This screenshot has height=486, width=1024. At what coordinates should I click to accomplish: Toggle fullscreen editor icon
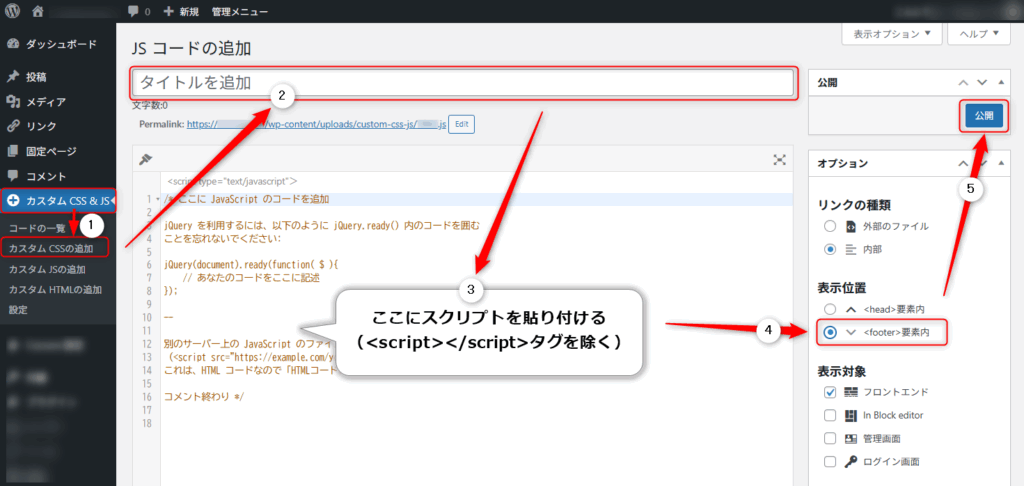[x=779, y=159]
